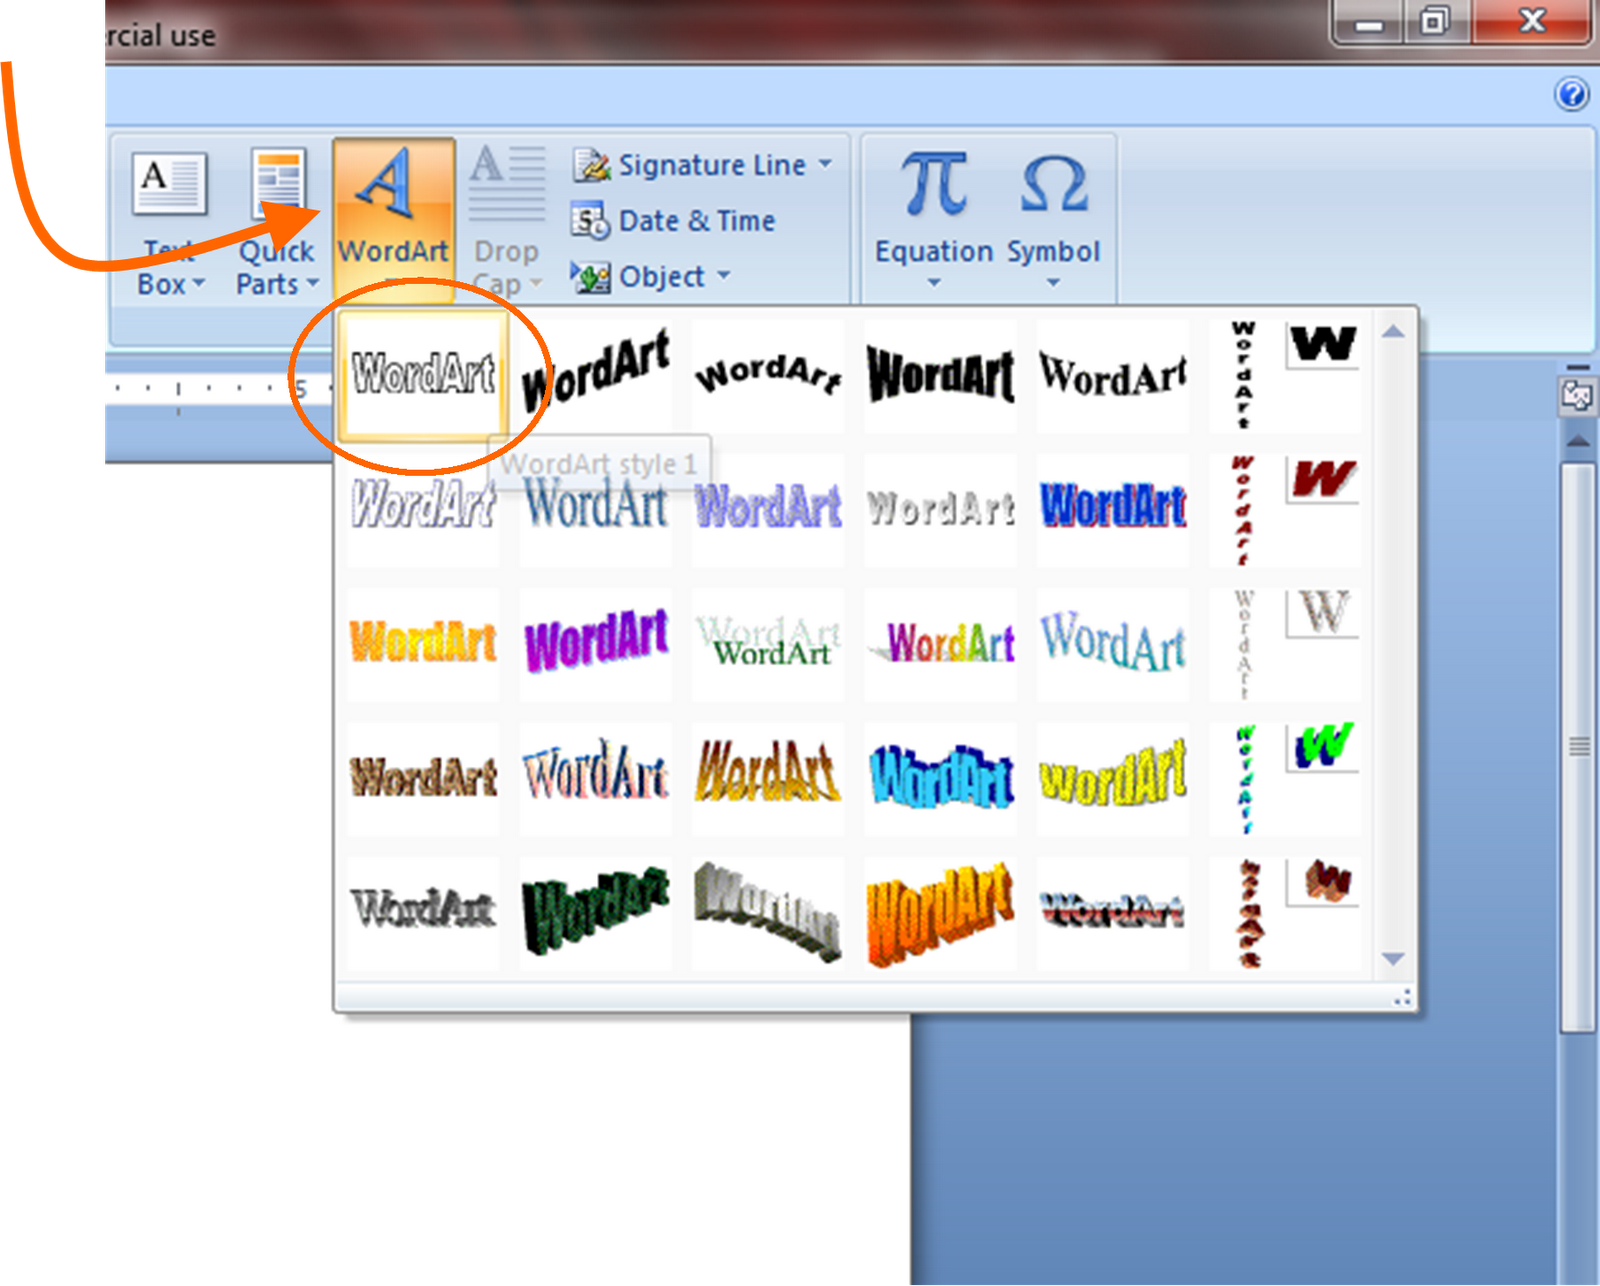
Task: Pick the silver gray spaced WordArt style
Action: pos(940,509)
